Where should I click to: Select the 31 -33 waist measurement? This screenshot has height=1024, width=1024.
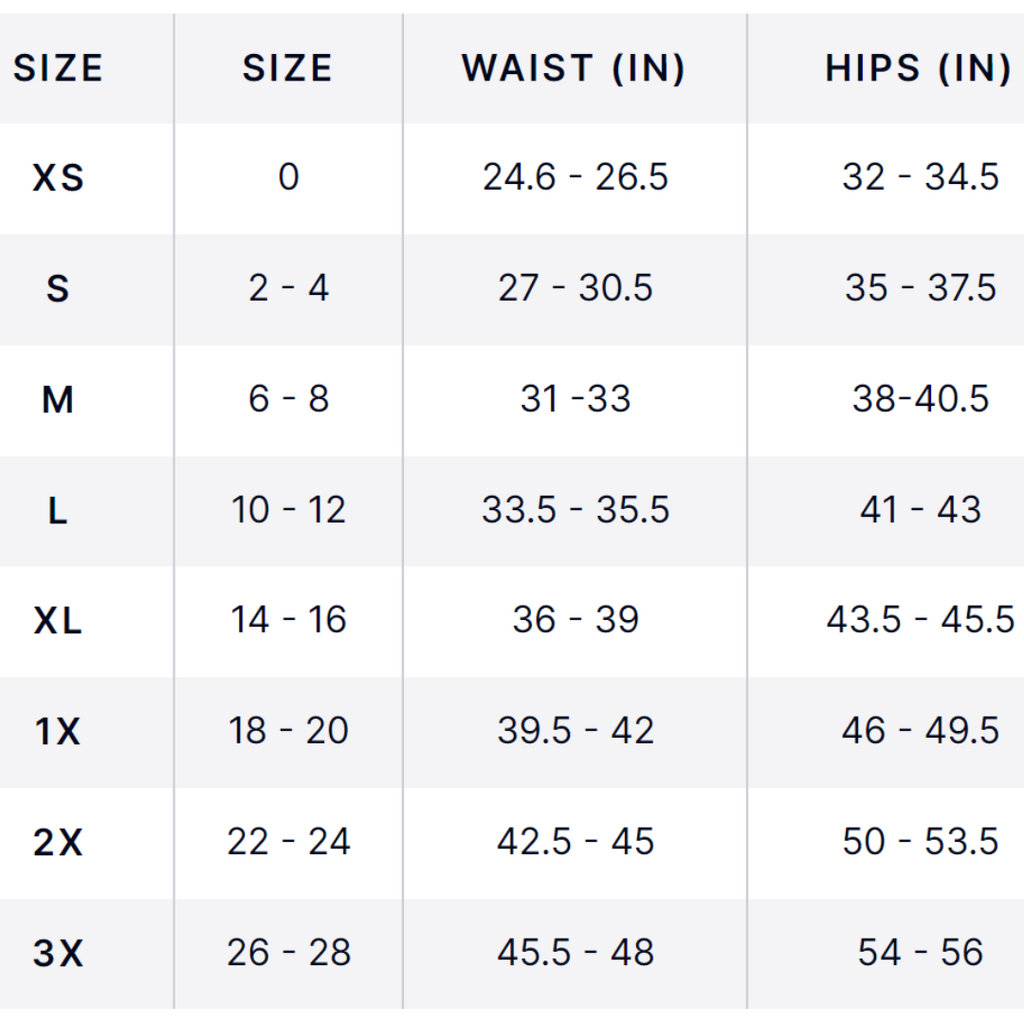[x=575, y=400]
